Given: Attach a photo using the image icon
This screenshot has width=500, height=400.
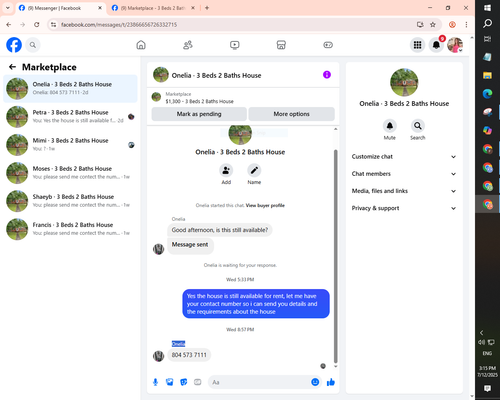Looking at the screenshot, I should pyautogui.click(x=169, y=382).
